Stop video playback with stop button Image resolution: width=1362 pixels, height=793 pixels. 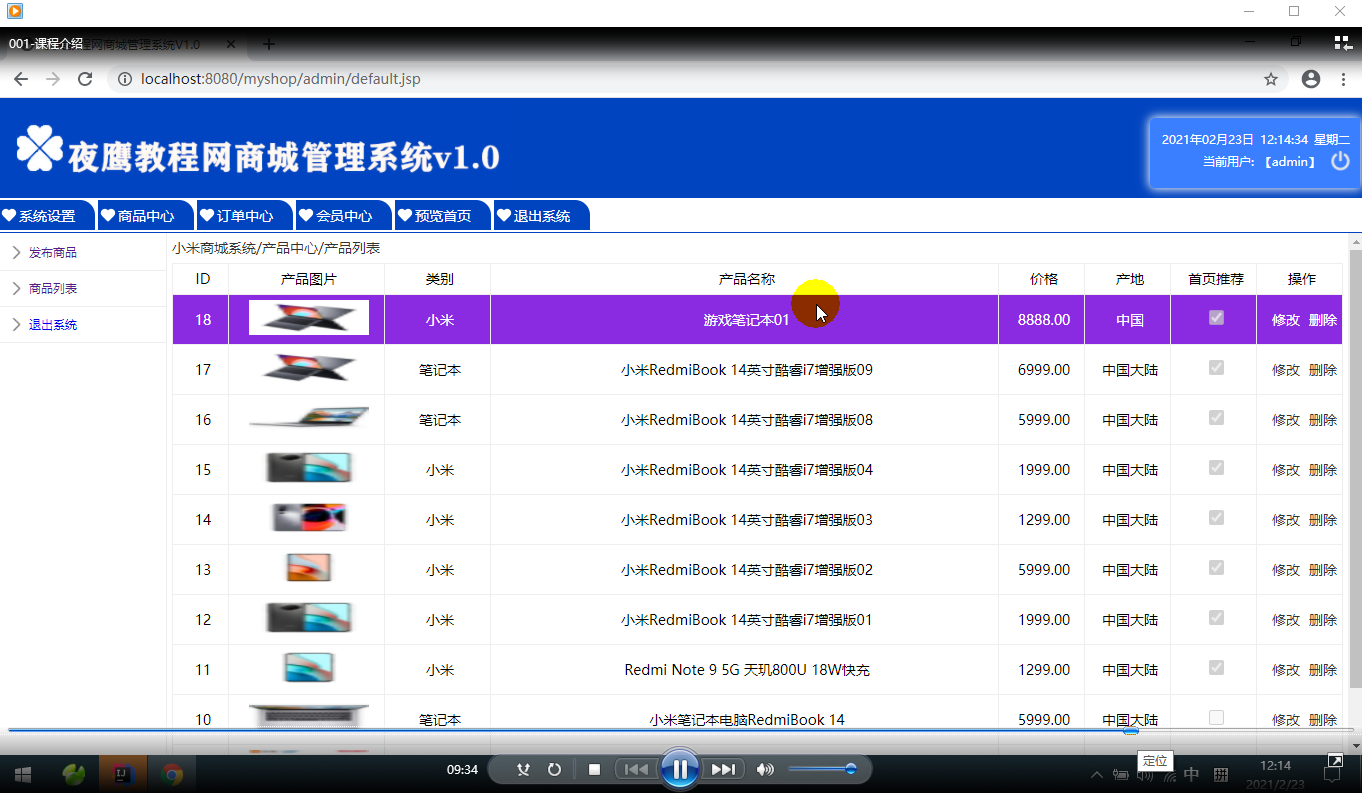(x=594, y=769)
